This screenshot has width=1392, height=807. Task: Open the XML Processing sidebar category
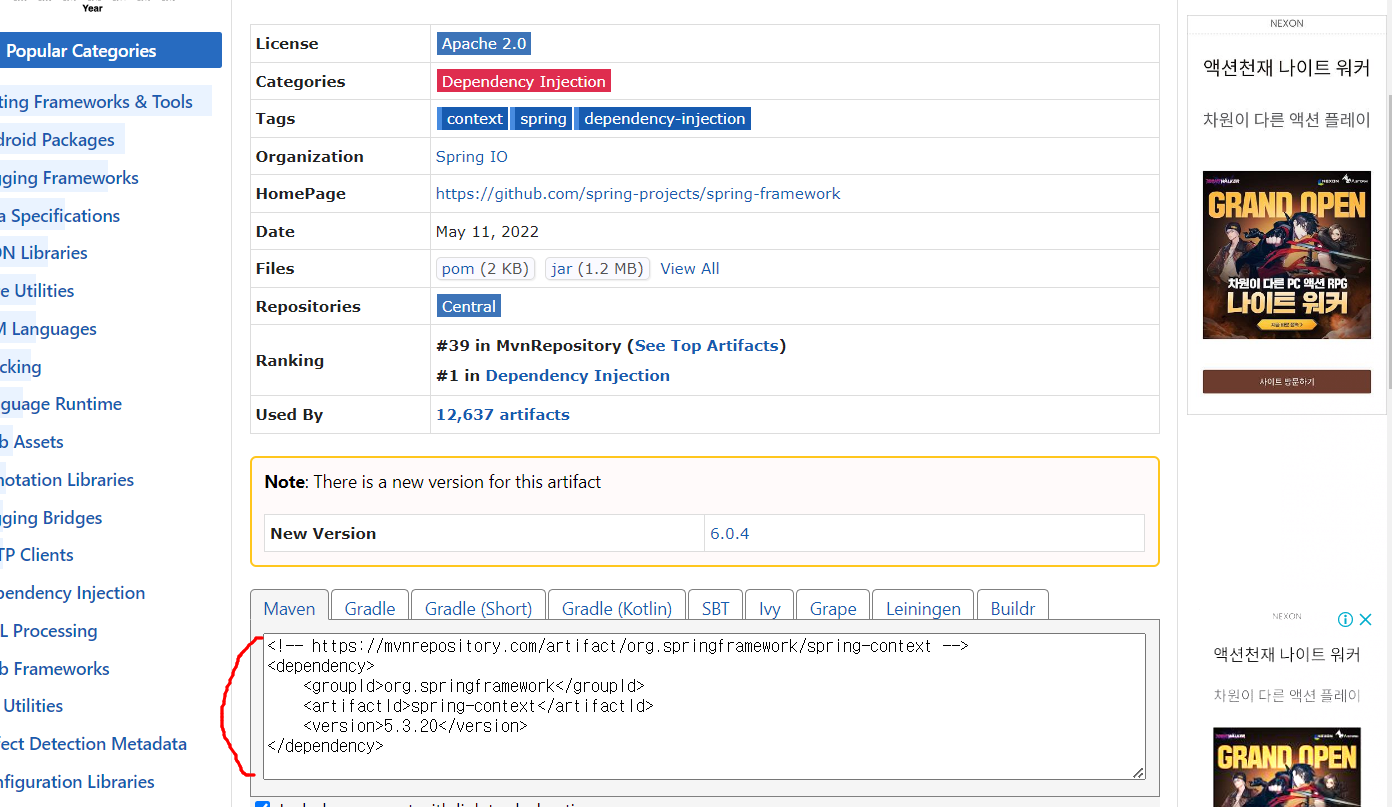49,631
